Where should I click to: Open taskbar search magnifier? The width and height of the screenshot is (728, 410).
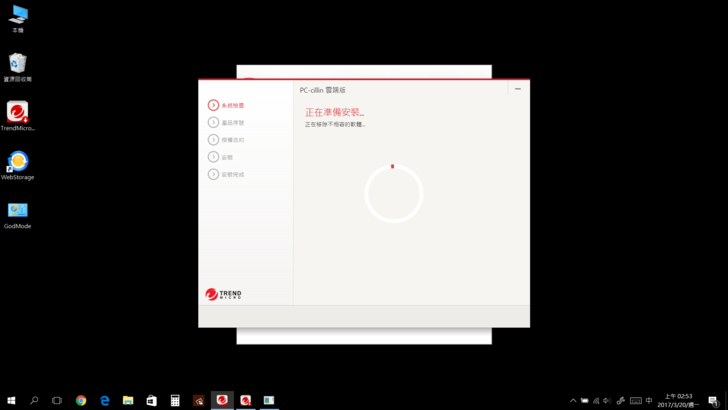click(34, 400)
